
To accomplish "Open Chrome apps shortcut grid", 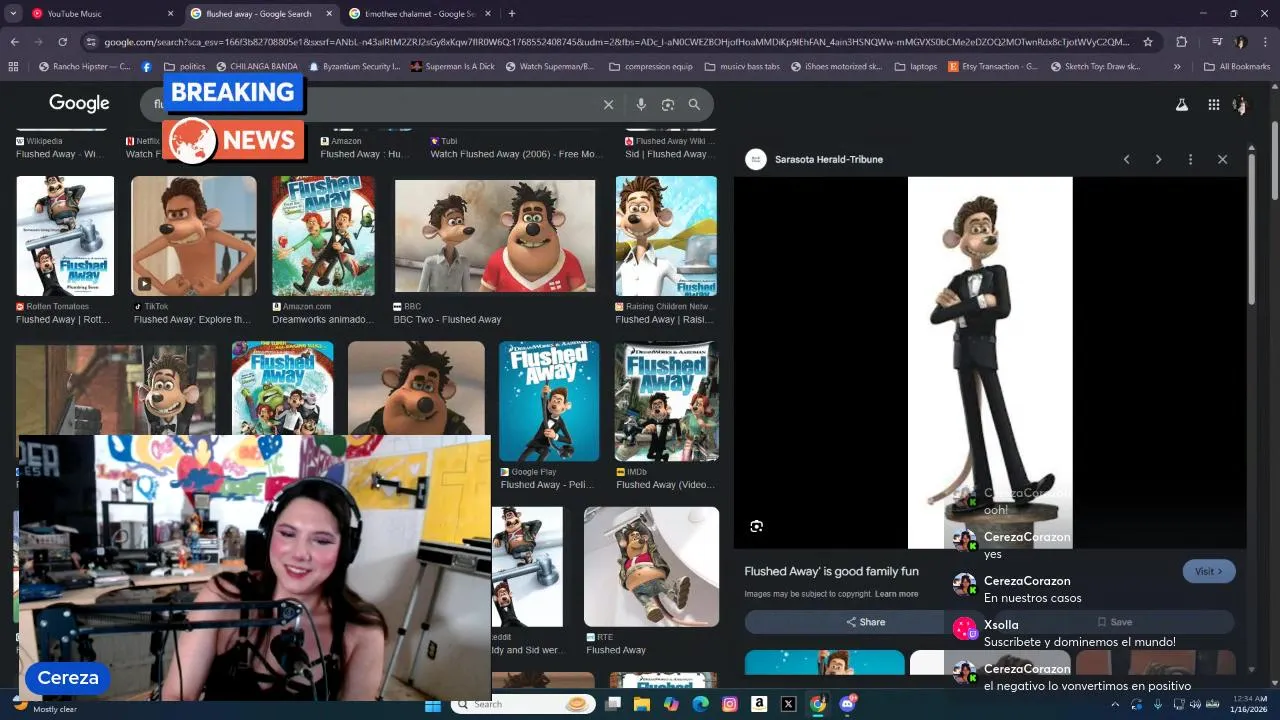I will (x=13, y=67).
